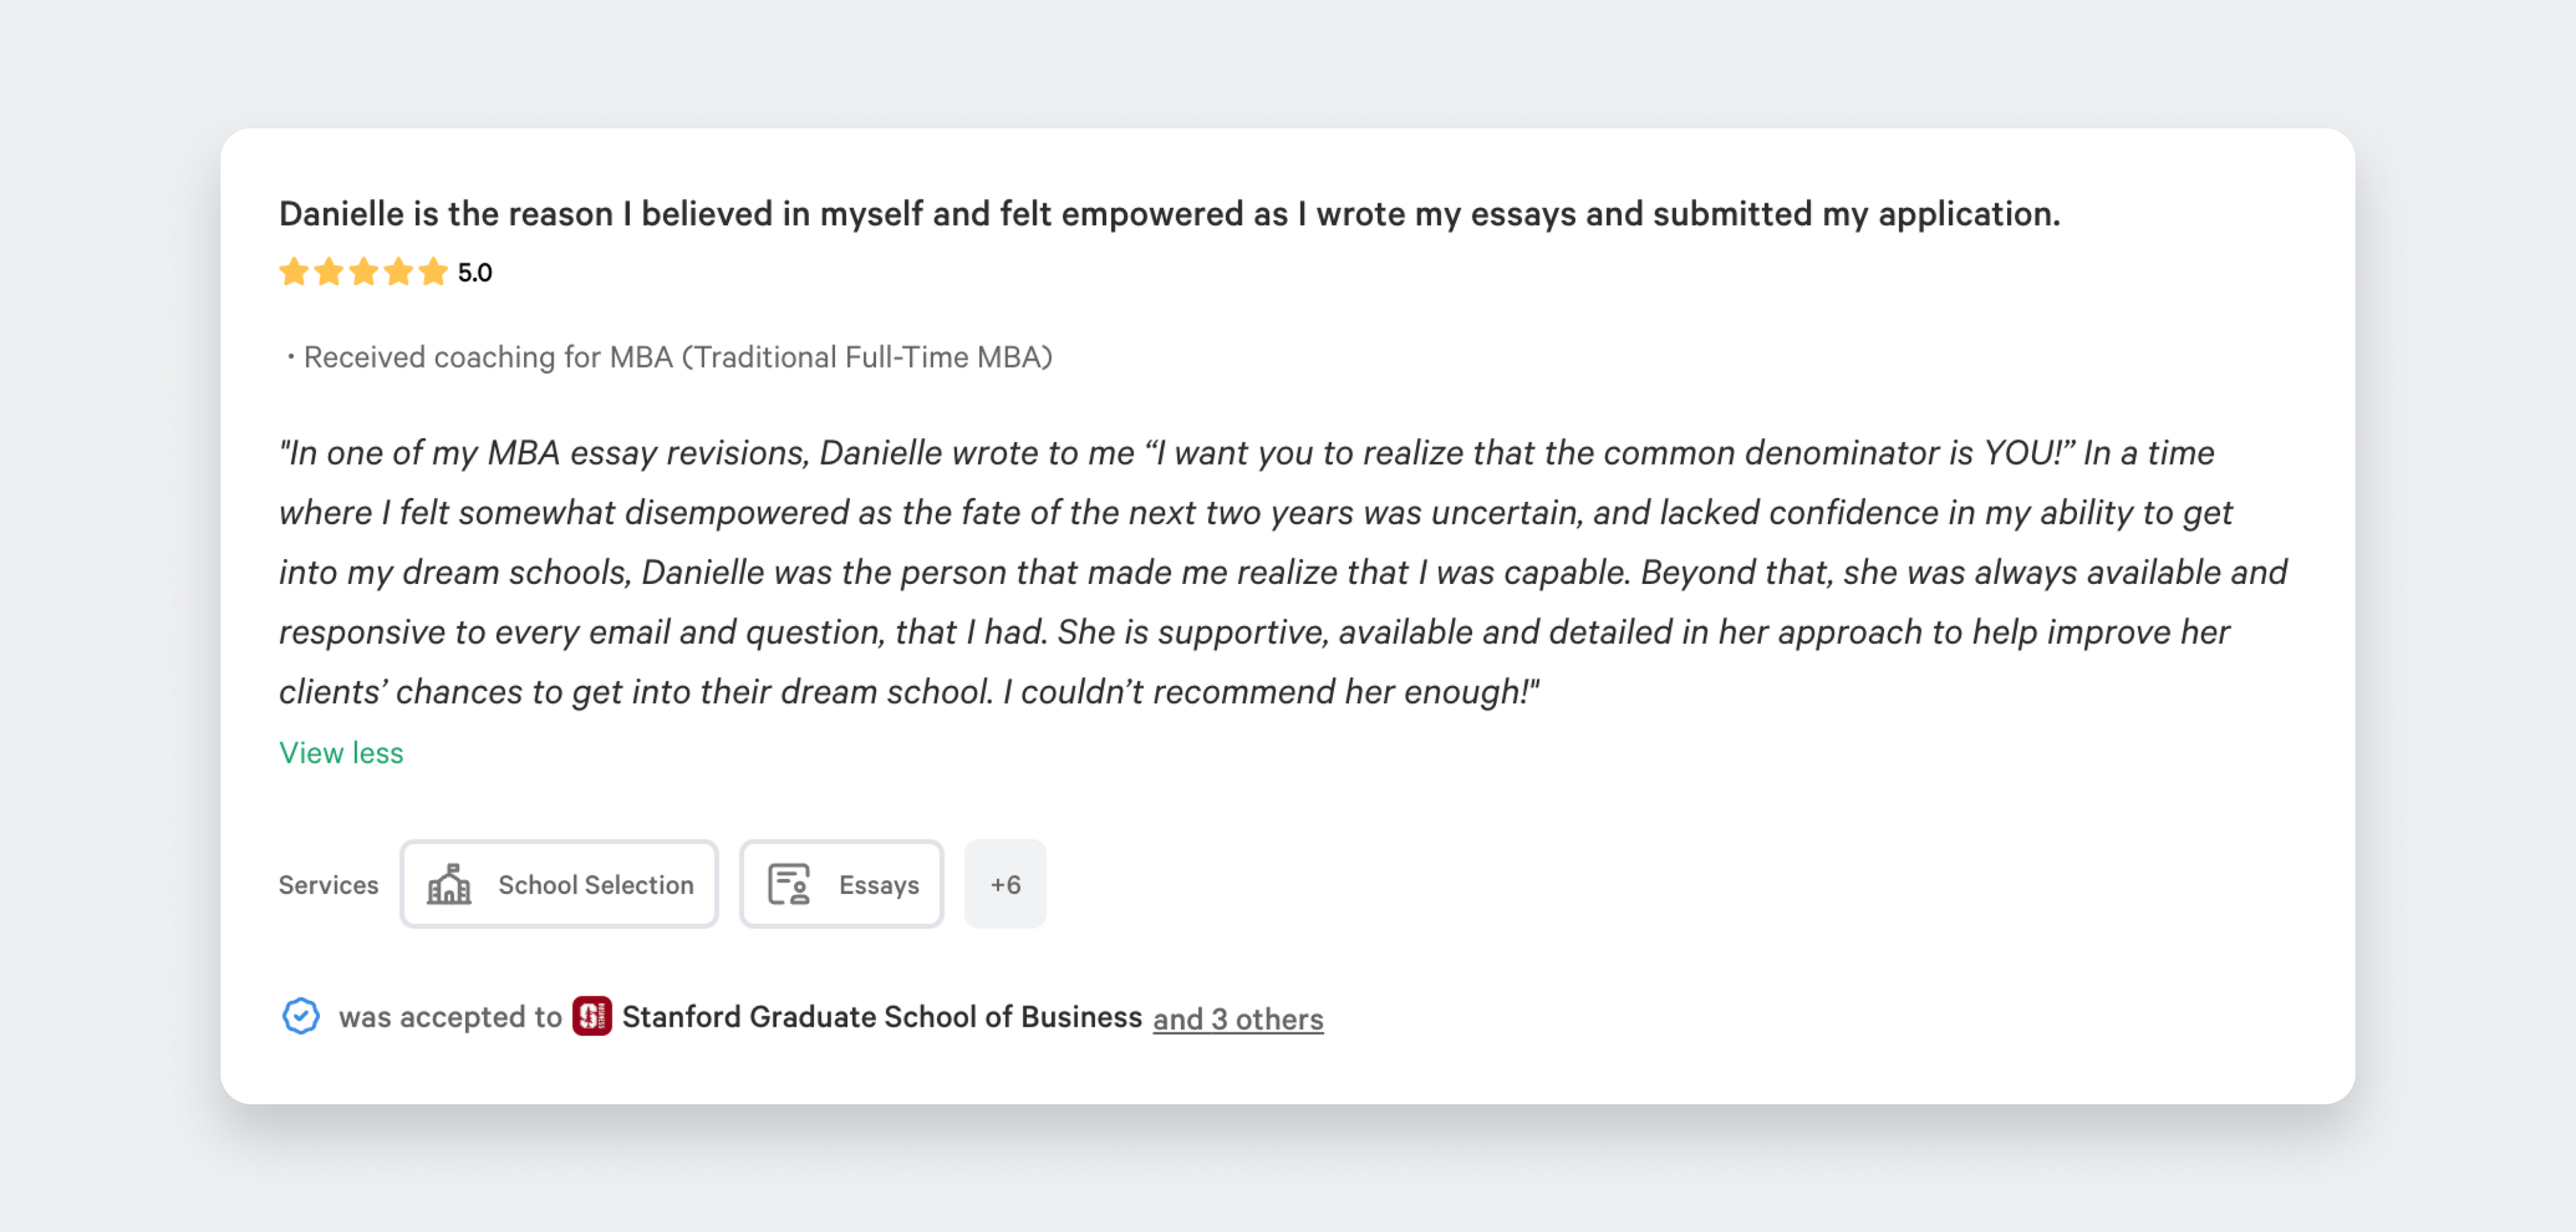Open the "and 3 others" schools link

coord(1238,1019)
